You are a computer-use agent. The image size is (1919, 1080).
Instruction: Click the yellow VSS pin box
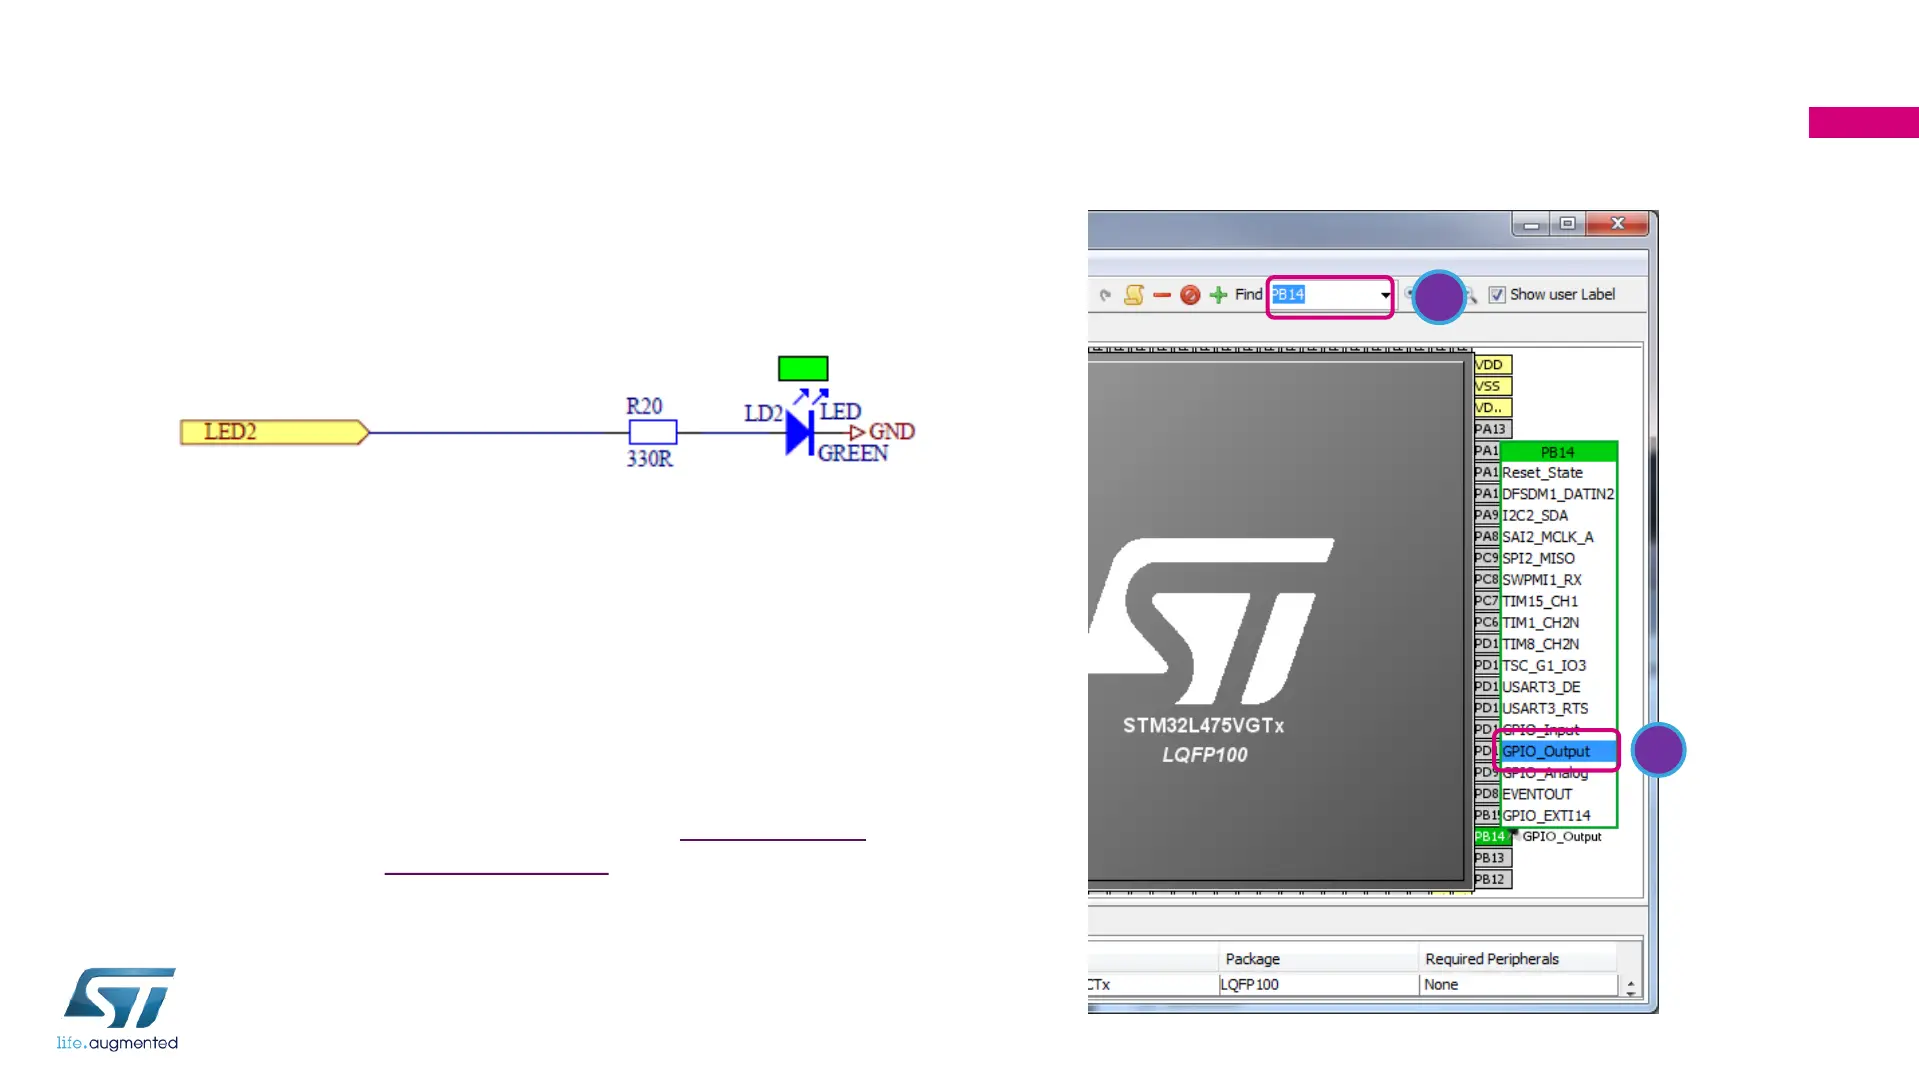(x=1492, y=387)
